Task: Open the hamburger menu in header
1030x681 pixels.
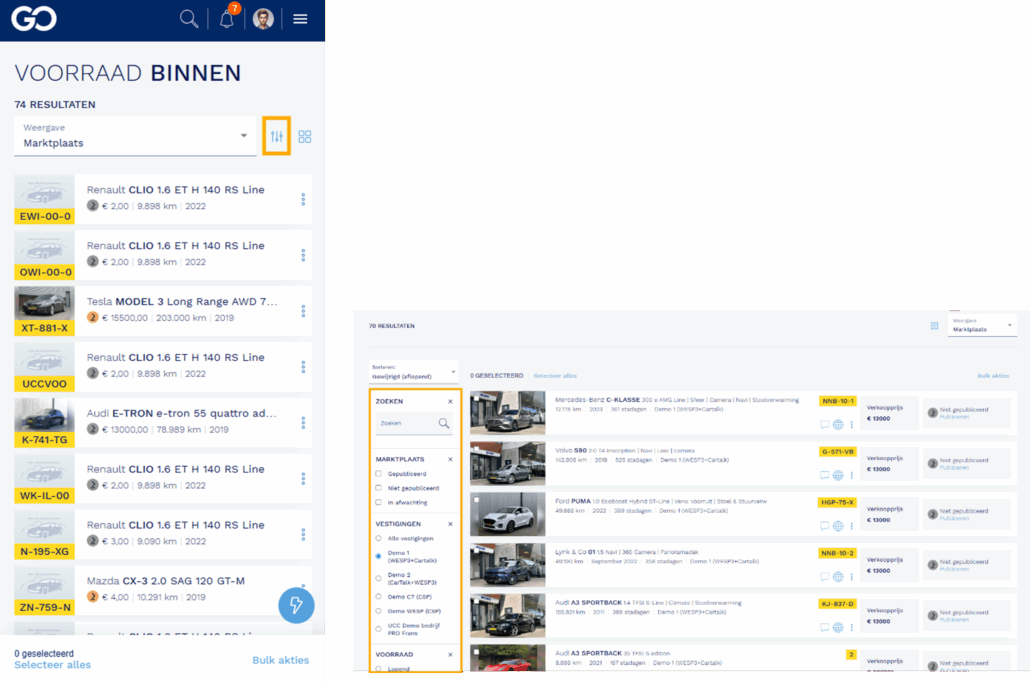Action: coord(300,19)
